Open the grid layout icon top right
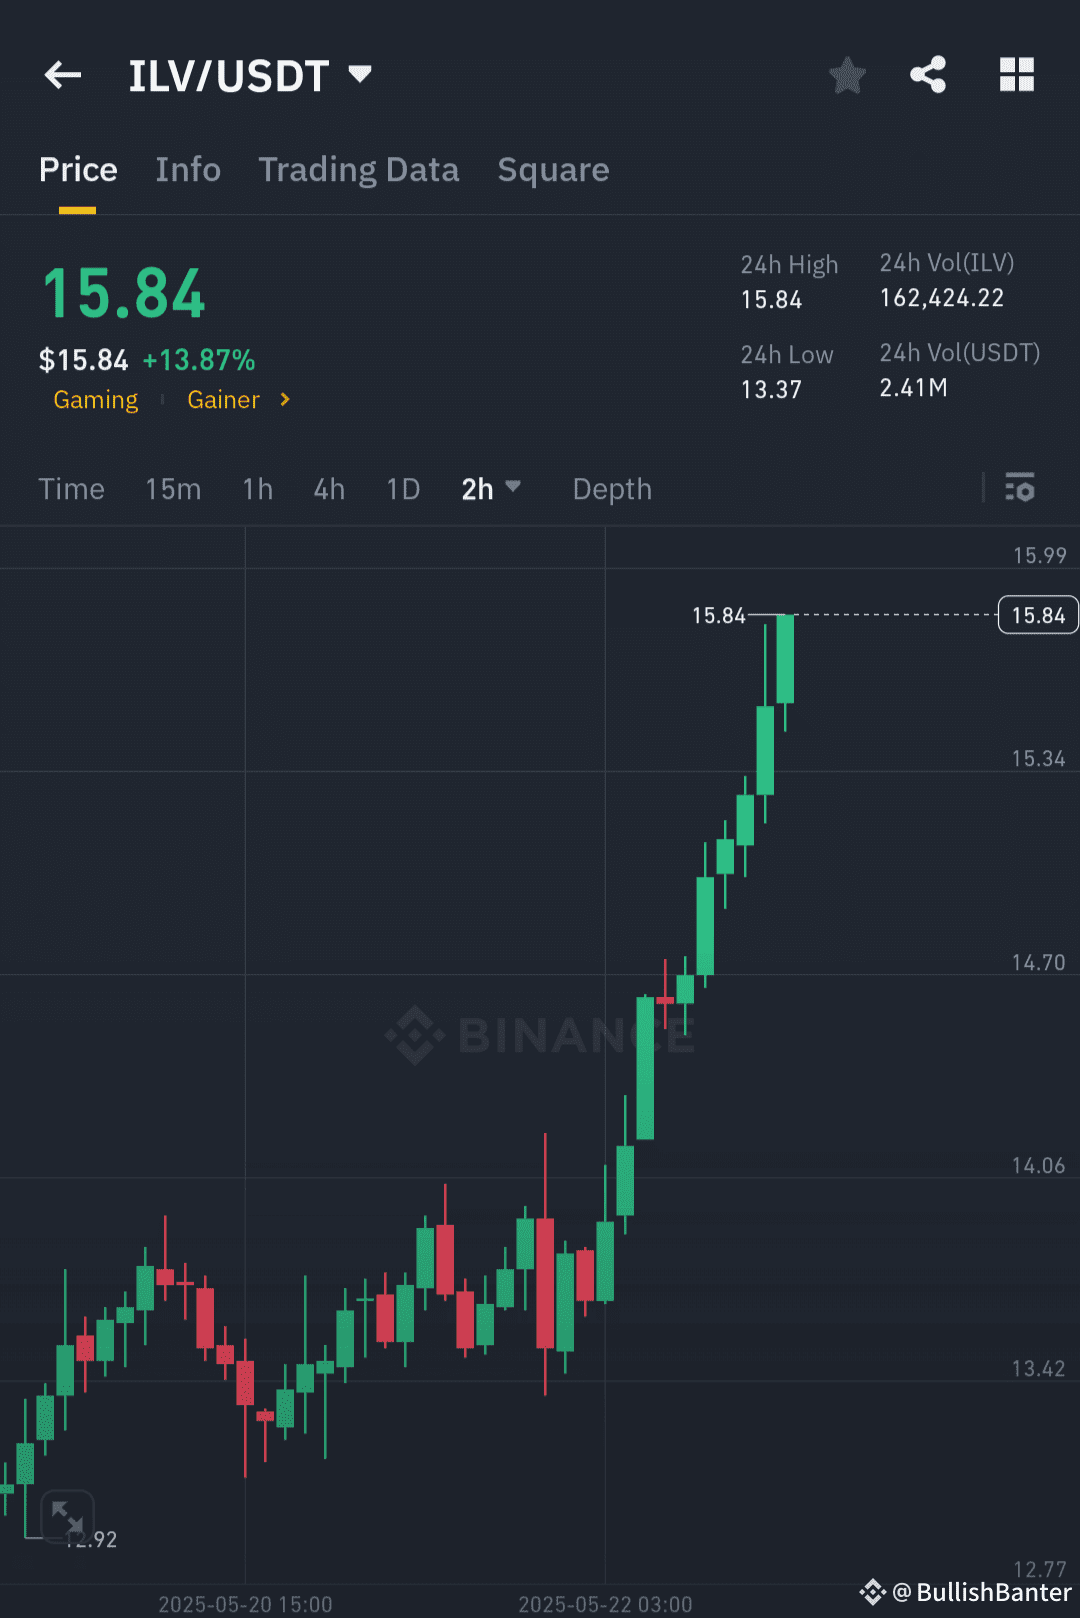1080x1618 pixels. [1016, 73]
